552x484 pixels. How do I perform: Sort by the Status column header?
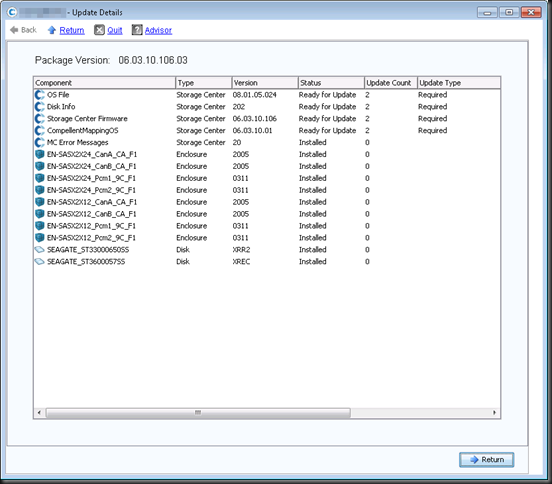pyautogui.click(x=331, y=83)
